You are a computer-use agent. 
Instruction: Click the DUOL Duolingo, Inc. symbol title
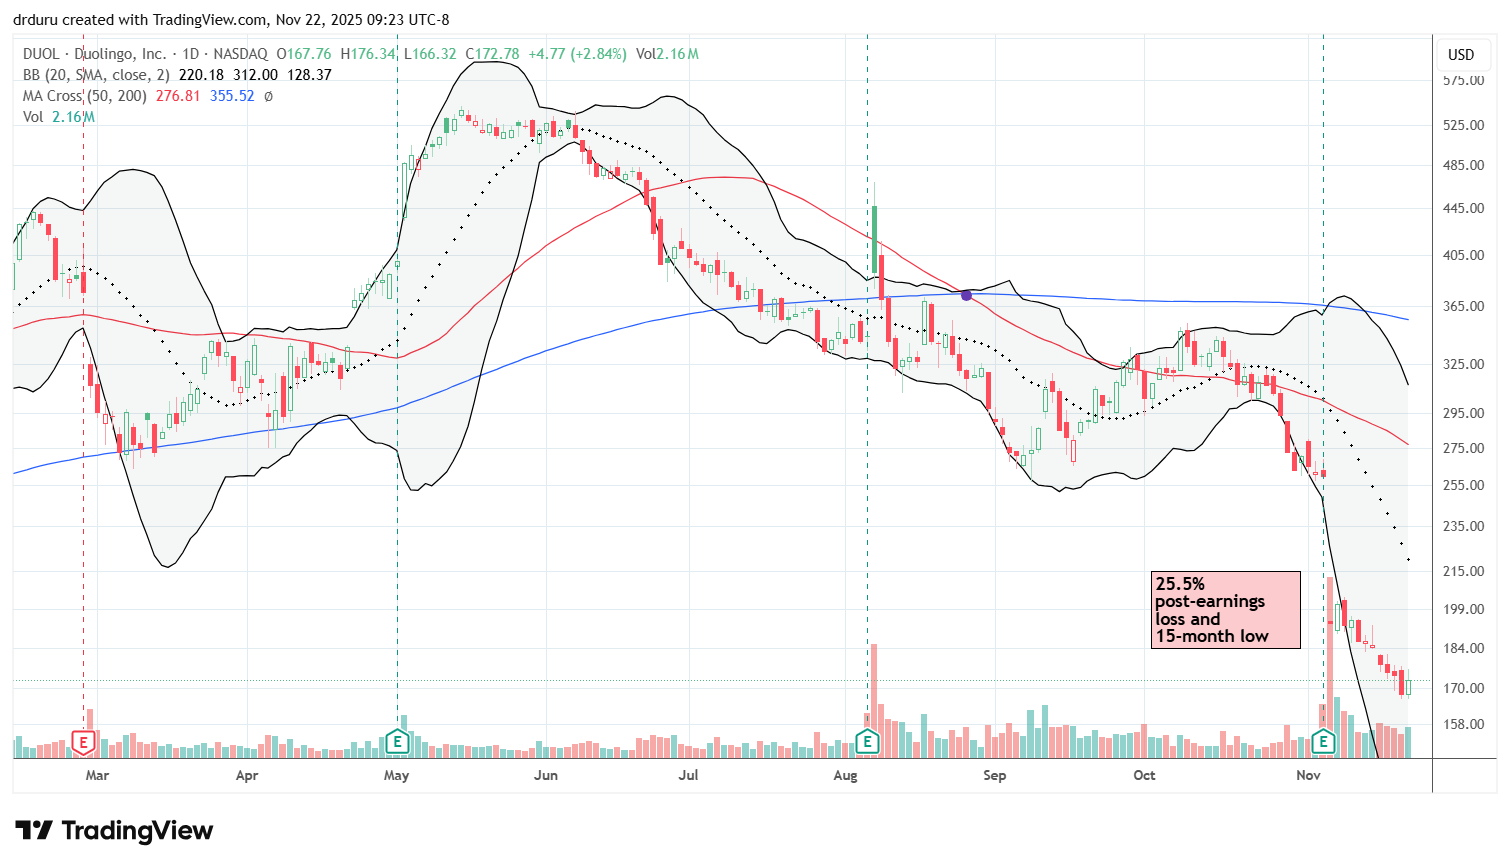(x=95, y=54)
